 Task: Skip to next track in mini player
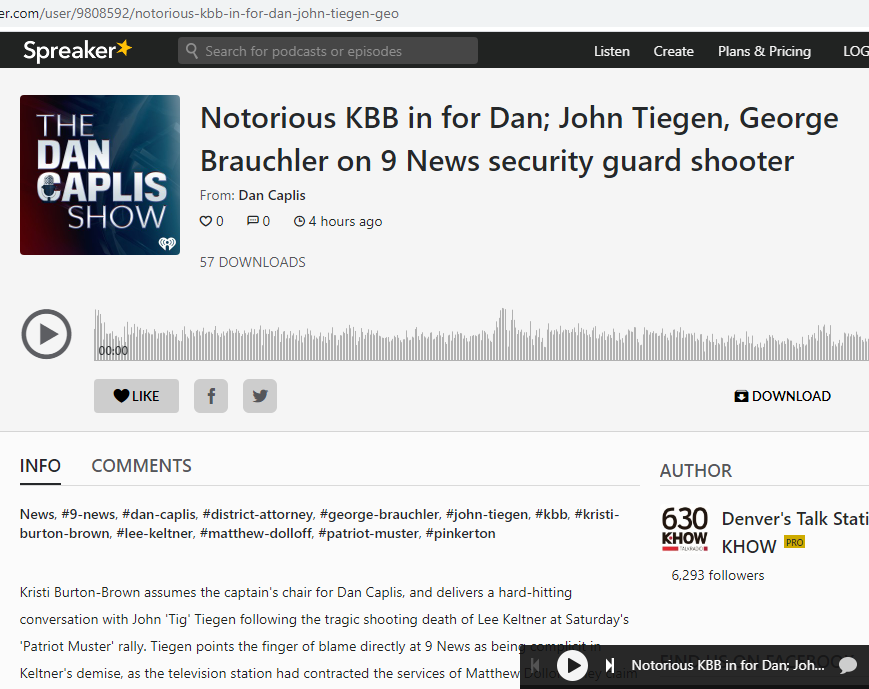coord(610,665)
